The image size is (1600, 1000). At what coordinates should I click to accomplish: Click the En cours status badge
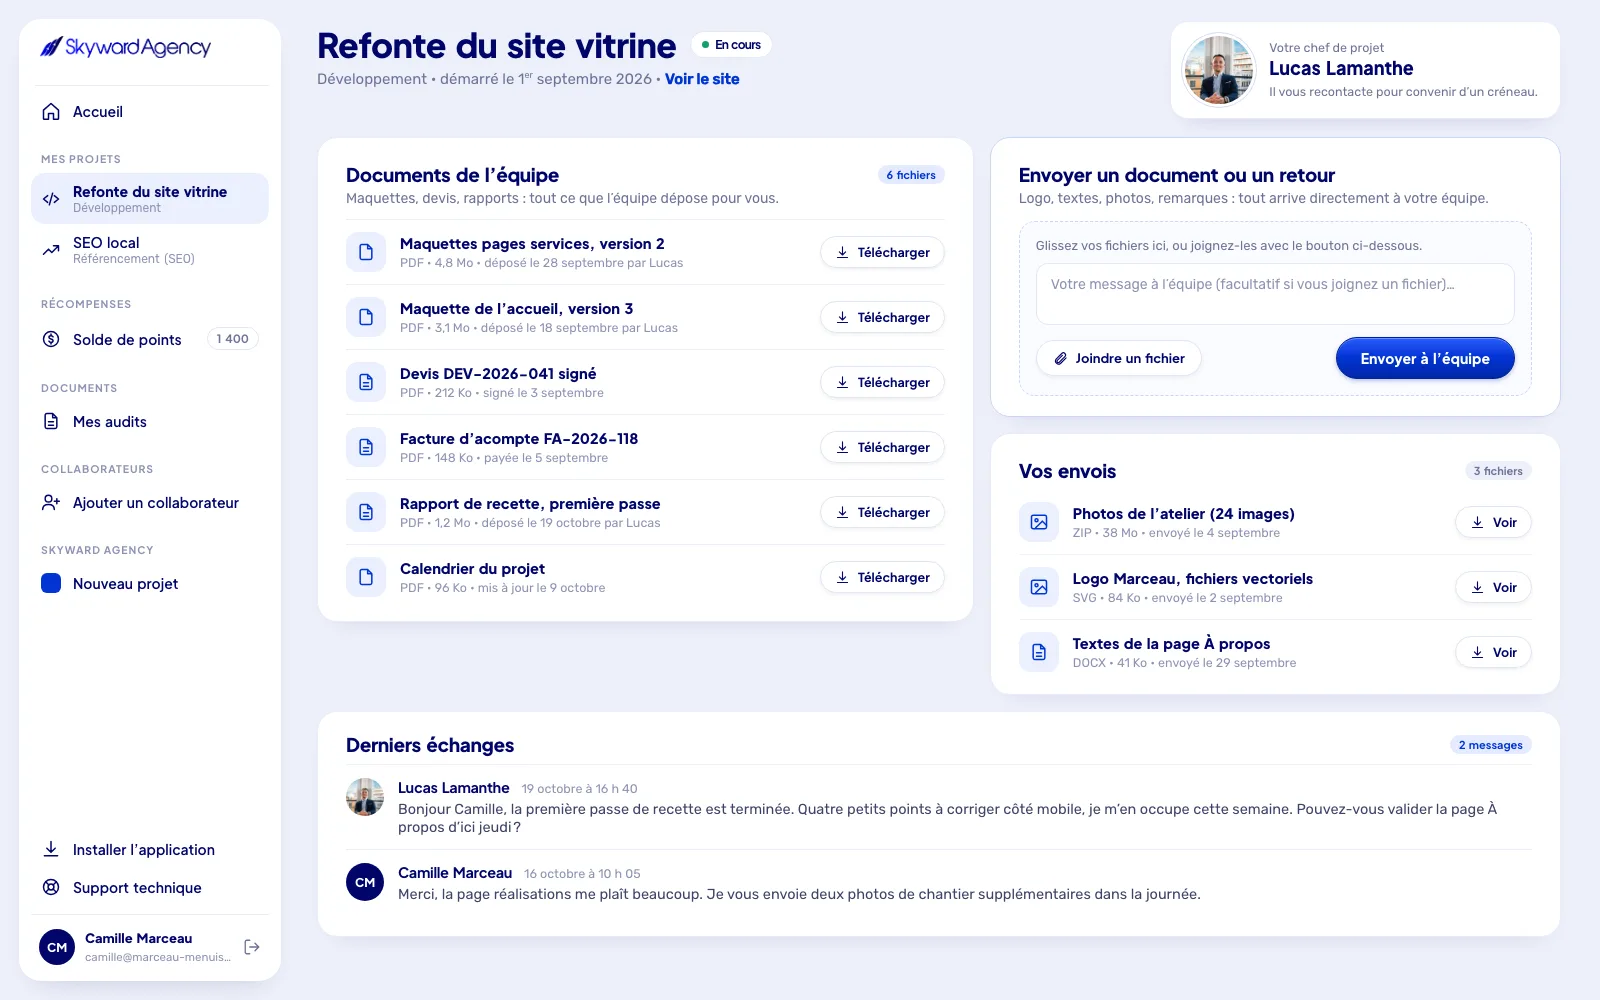731,45
